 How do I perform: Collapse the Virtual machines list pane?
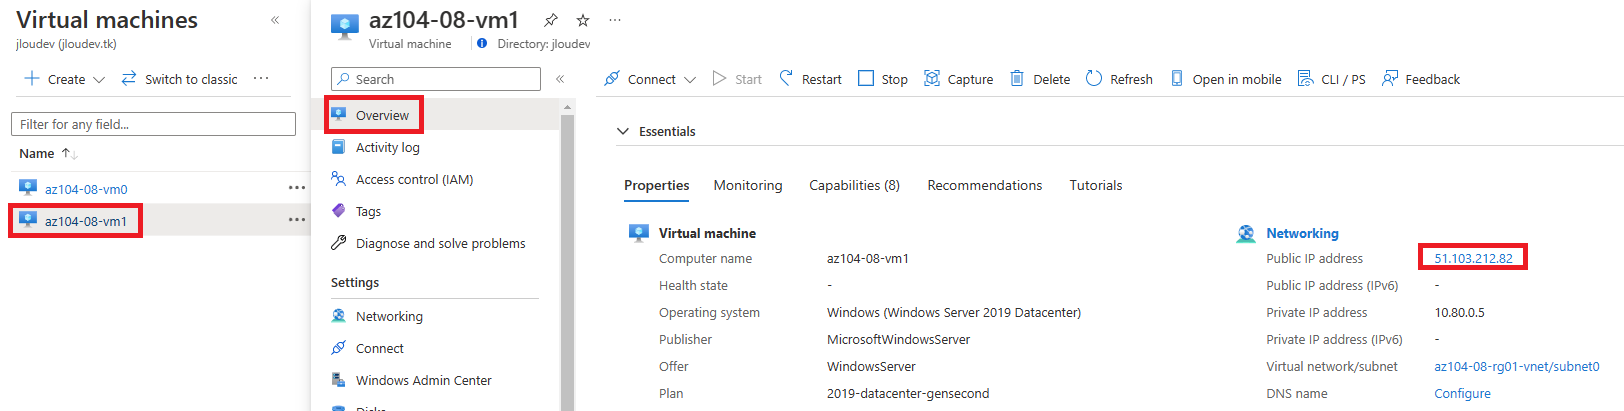click(275, 20)
